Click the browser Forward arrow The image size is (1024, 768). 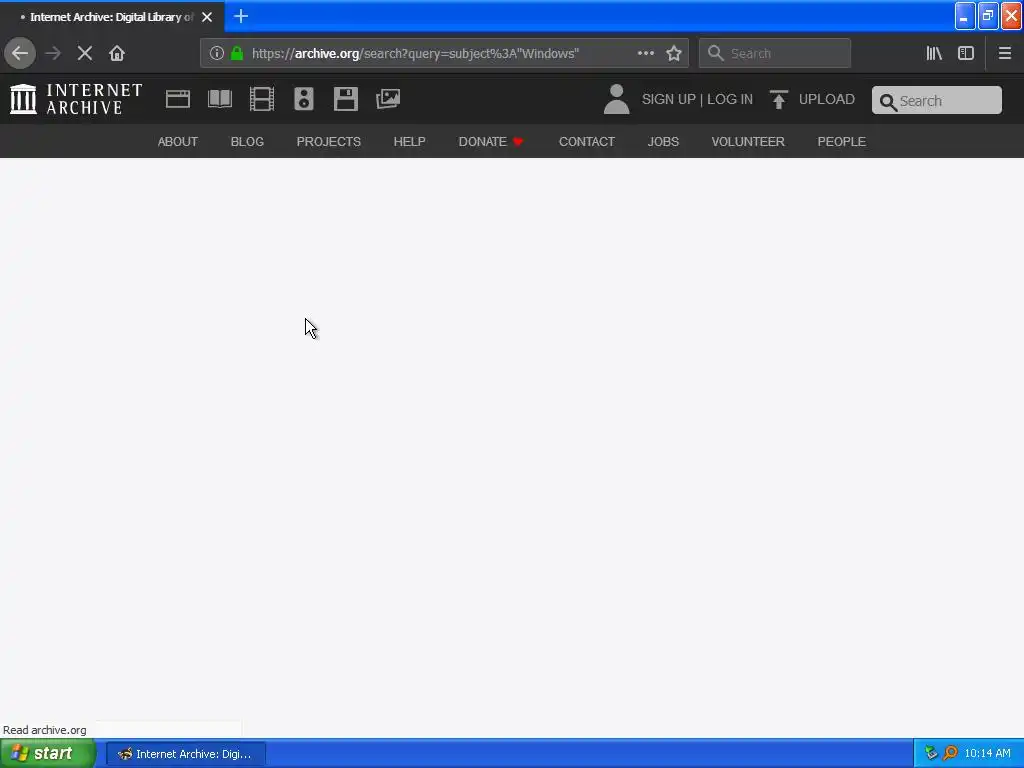point(53,54)
